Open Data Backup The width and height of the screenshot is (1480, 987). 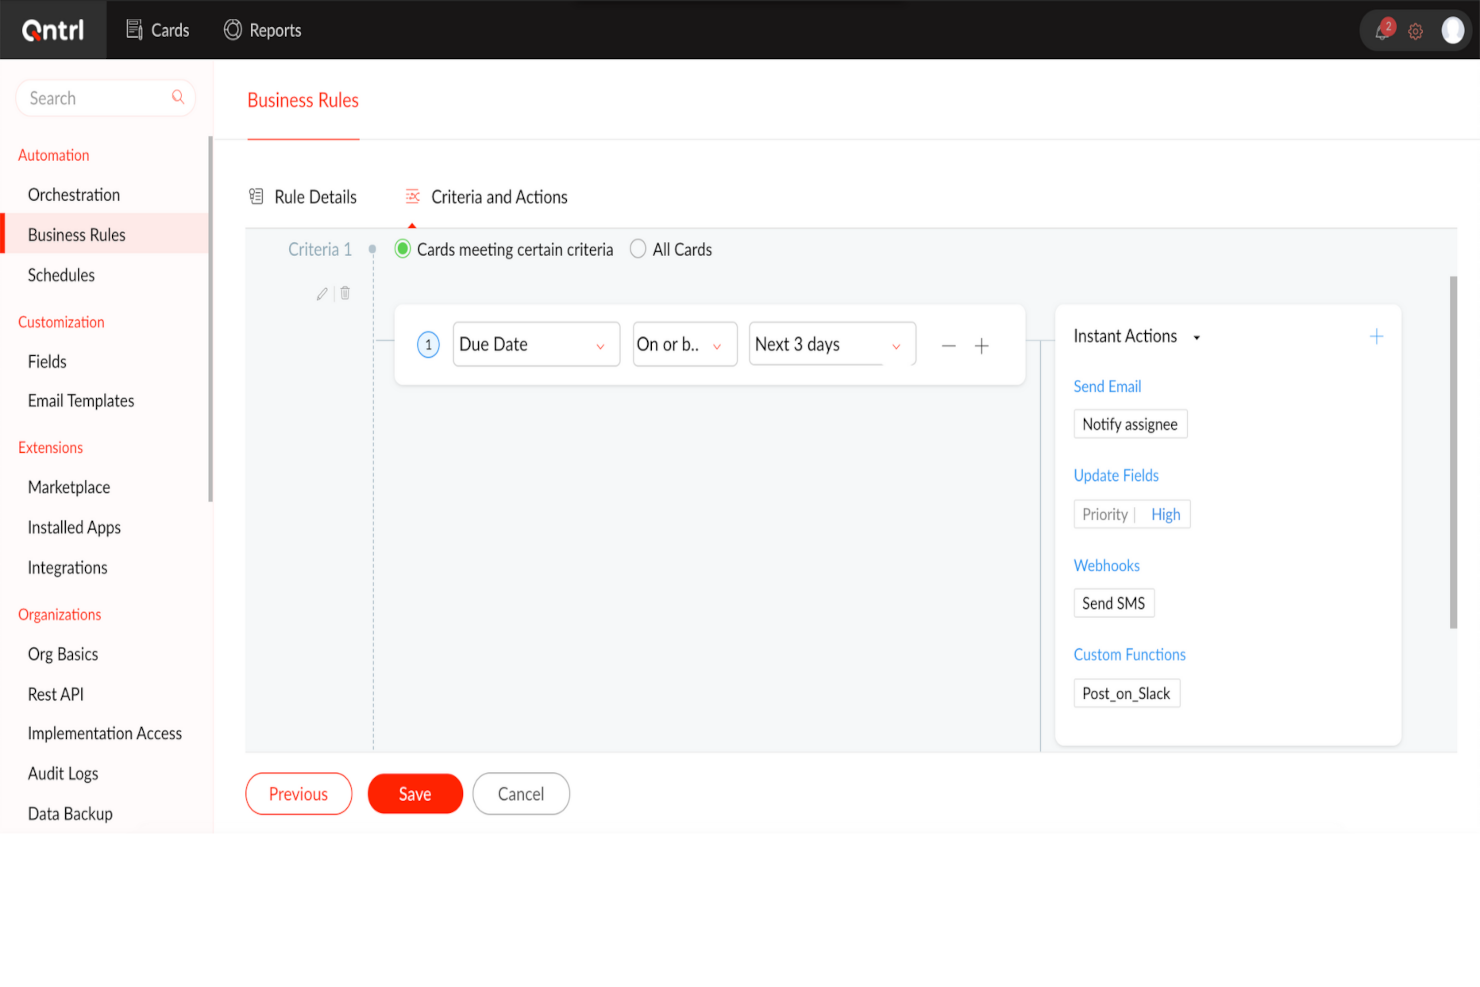[x=70, y=814]
